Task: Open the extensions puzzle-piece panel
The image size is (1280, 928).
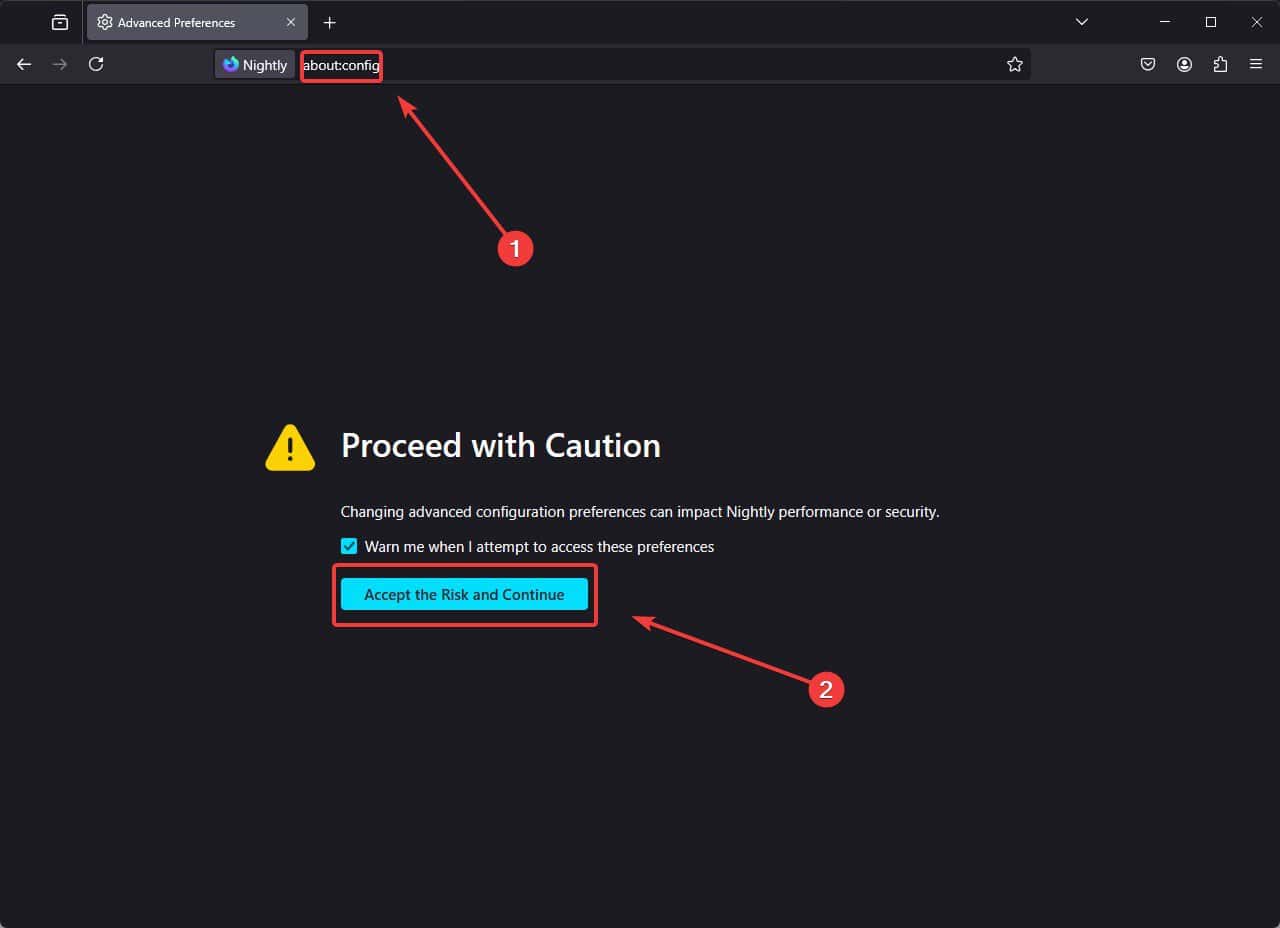Action: tap(1220, 64)
